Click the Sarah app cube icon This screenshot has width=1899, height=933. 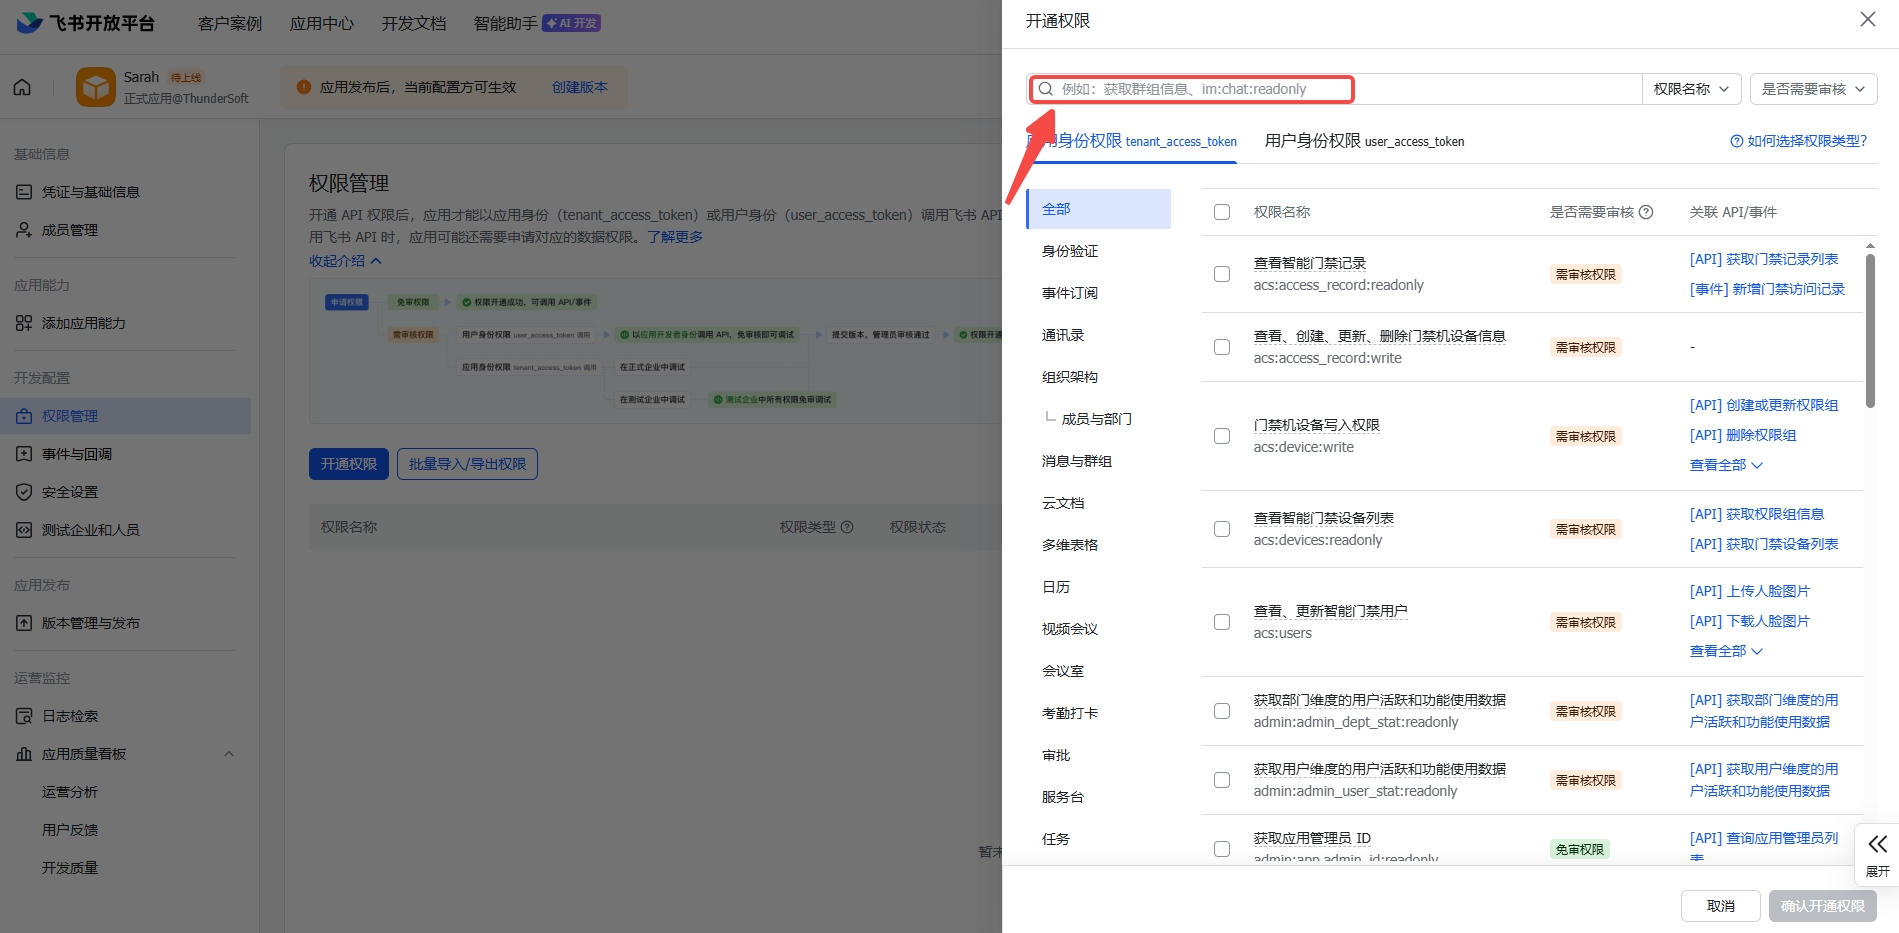(96, 87)
